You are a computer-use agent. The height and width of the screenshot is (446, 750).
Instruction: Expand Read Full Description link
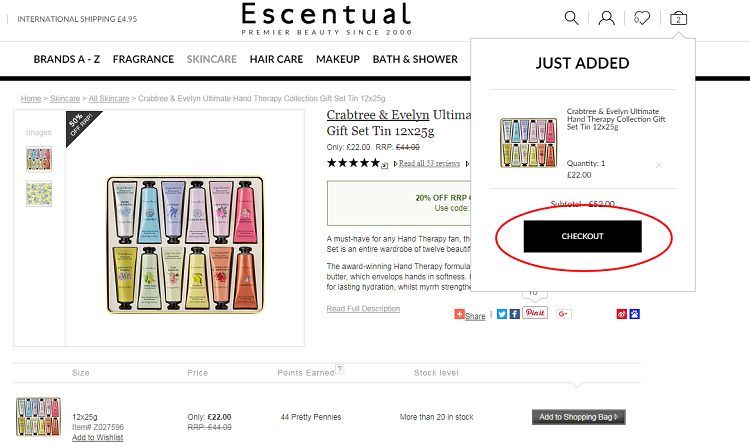[363, 309]
